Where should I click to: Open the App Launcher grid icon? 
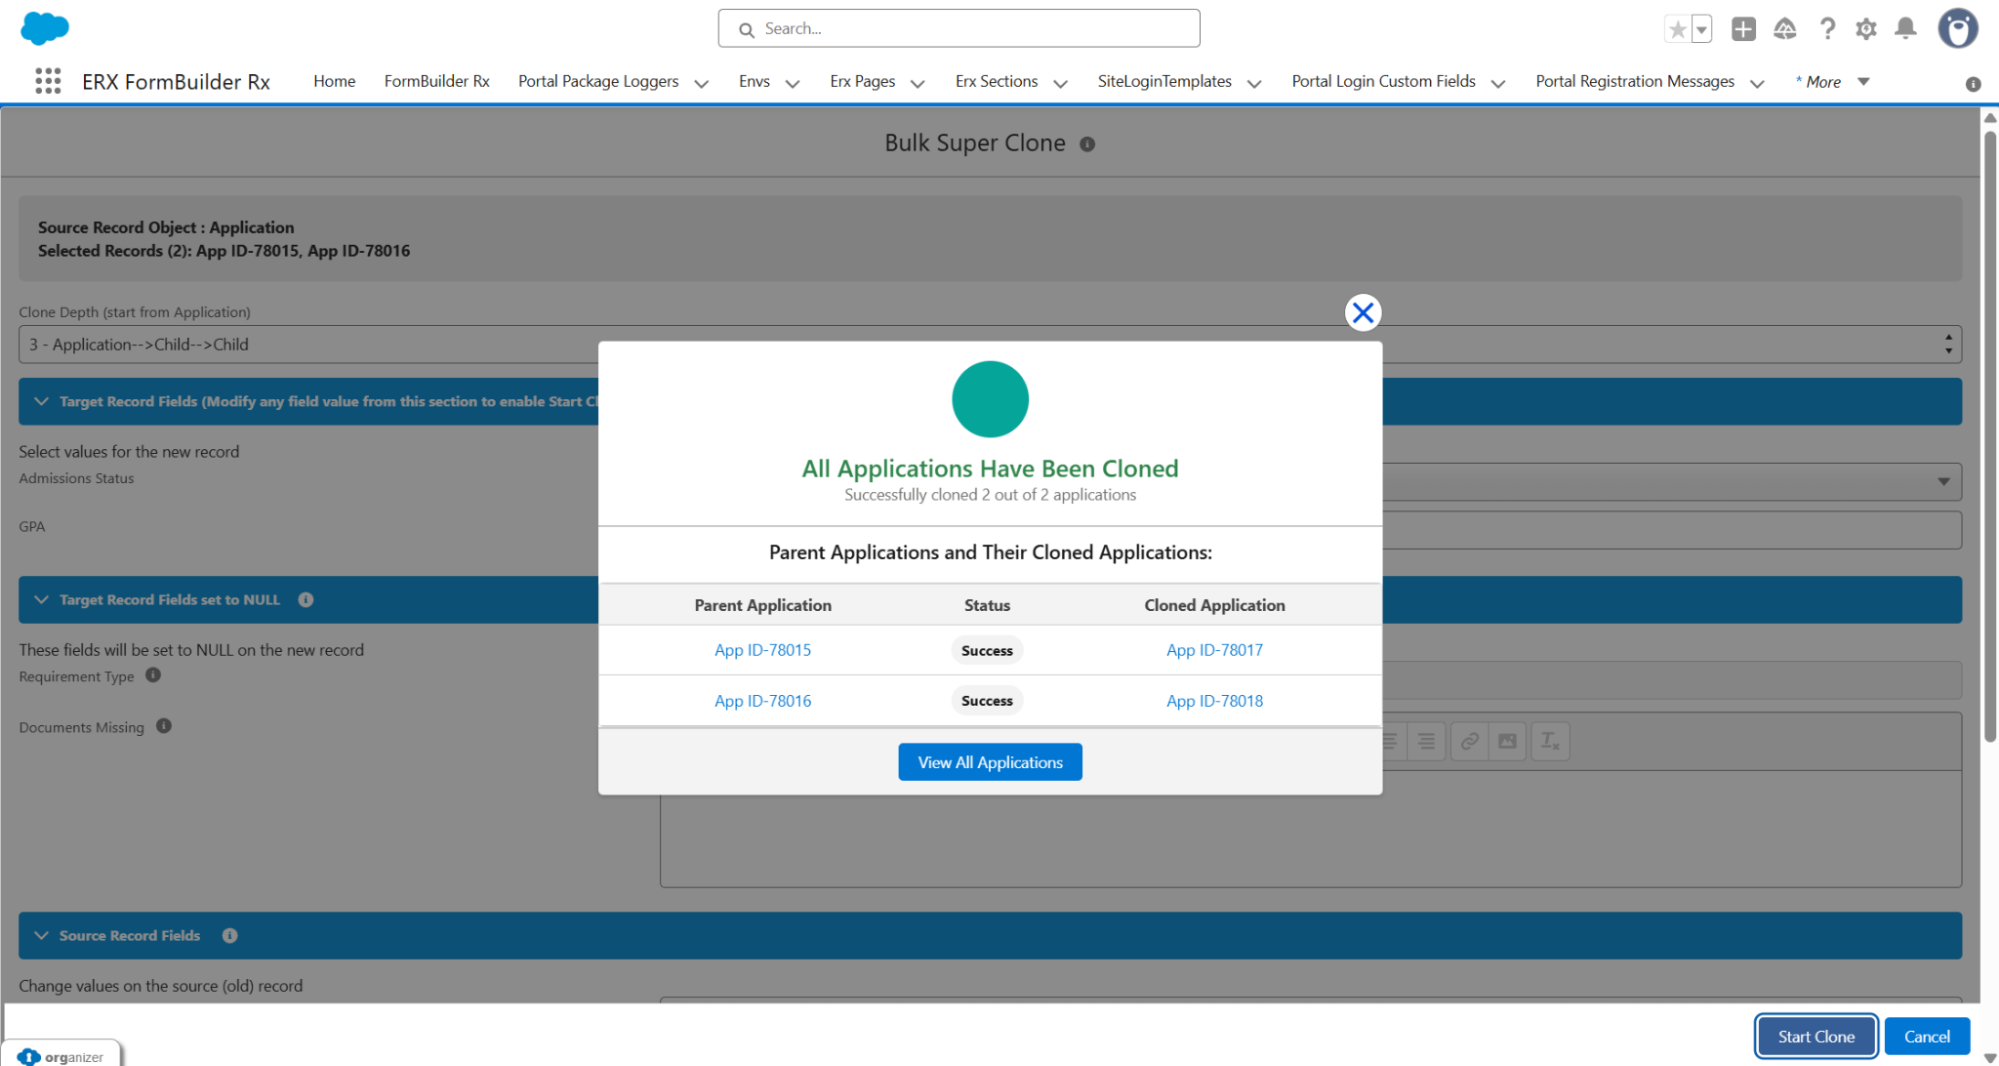[47, 81]
